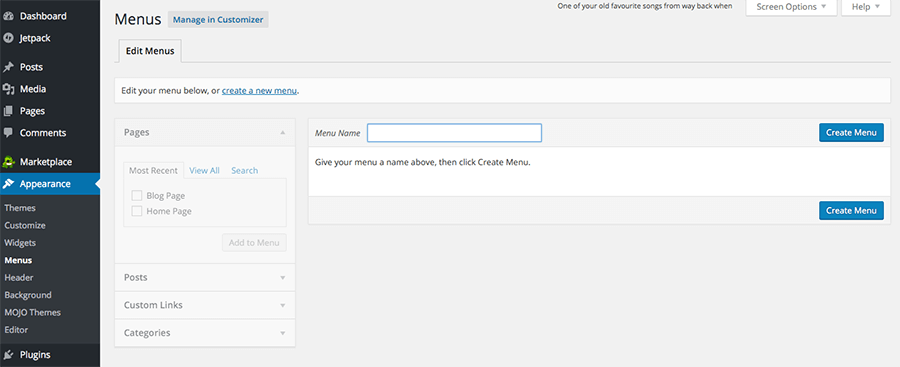Click the Menus page heading
Screen dimensions: 900x367
pos(138,19)
